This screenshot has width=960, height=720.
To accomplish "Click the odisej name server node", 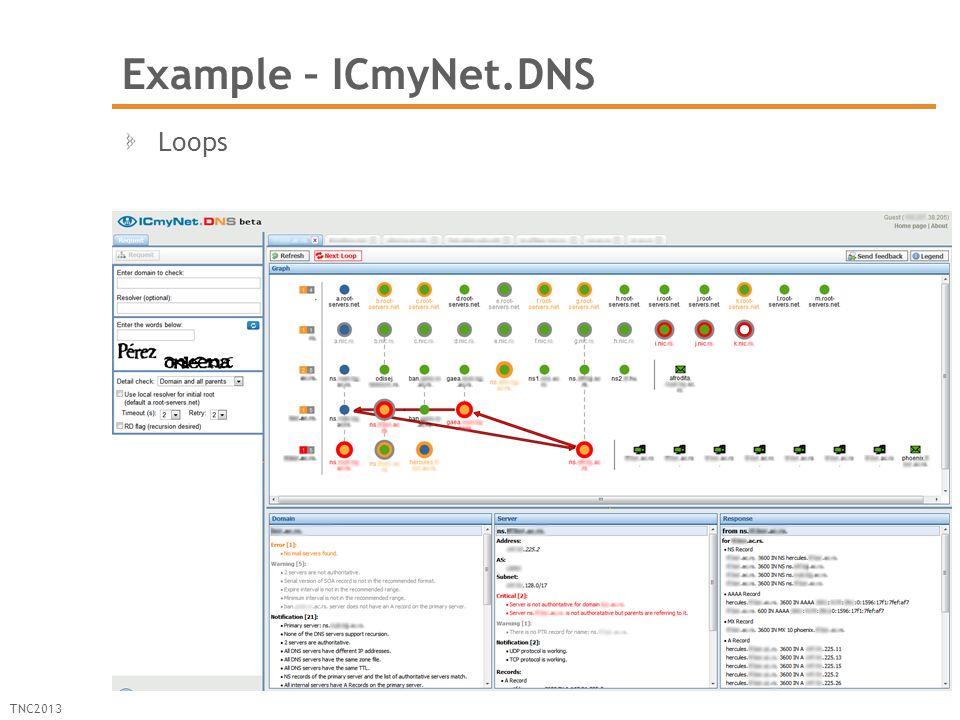I will (384, 369).
